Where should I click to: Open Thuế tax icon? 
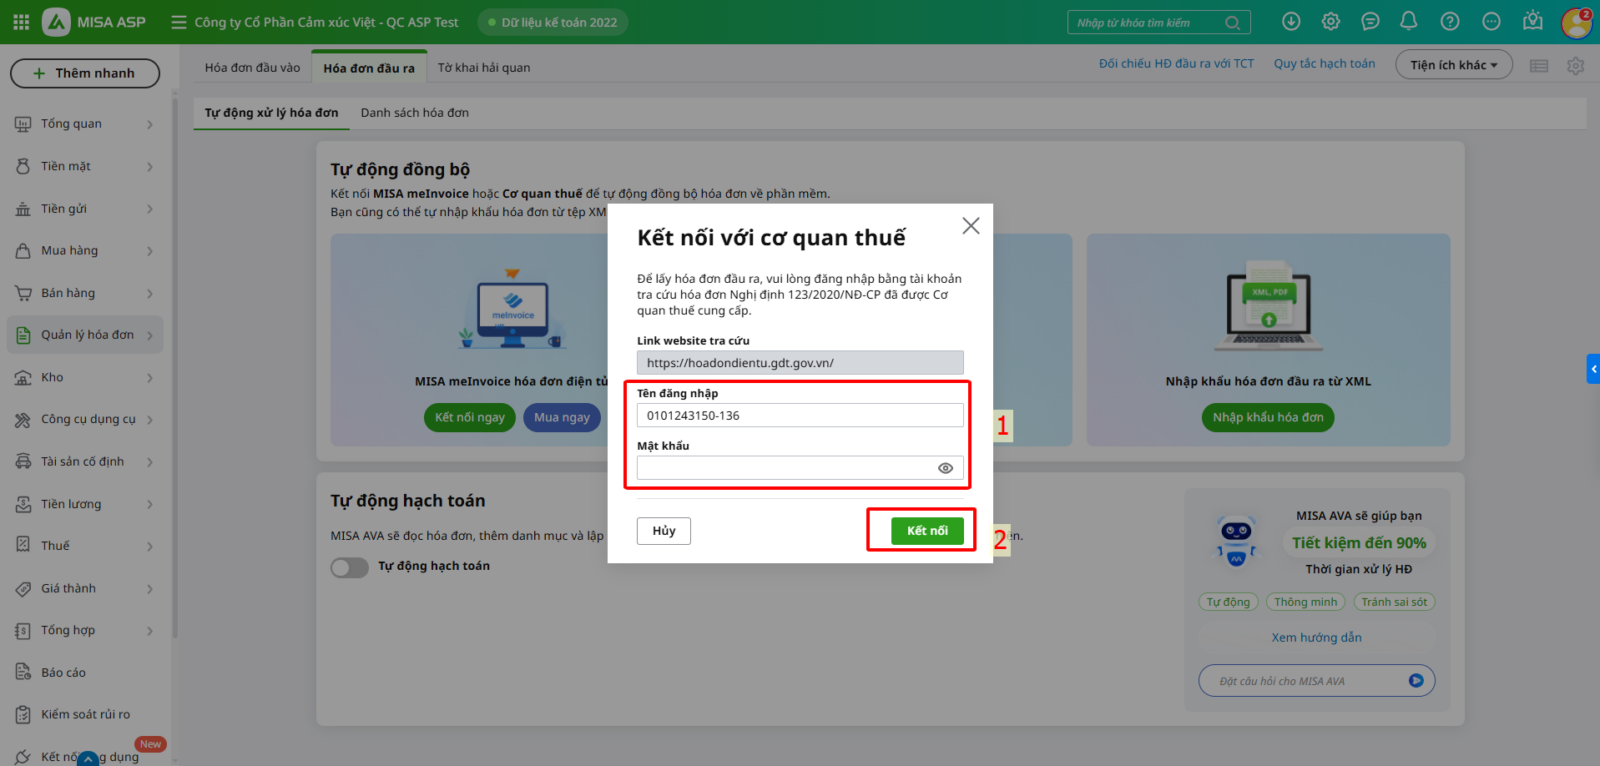[x=23, y=546]
